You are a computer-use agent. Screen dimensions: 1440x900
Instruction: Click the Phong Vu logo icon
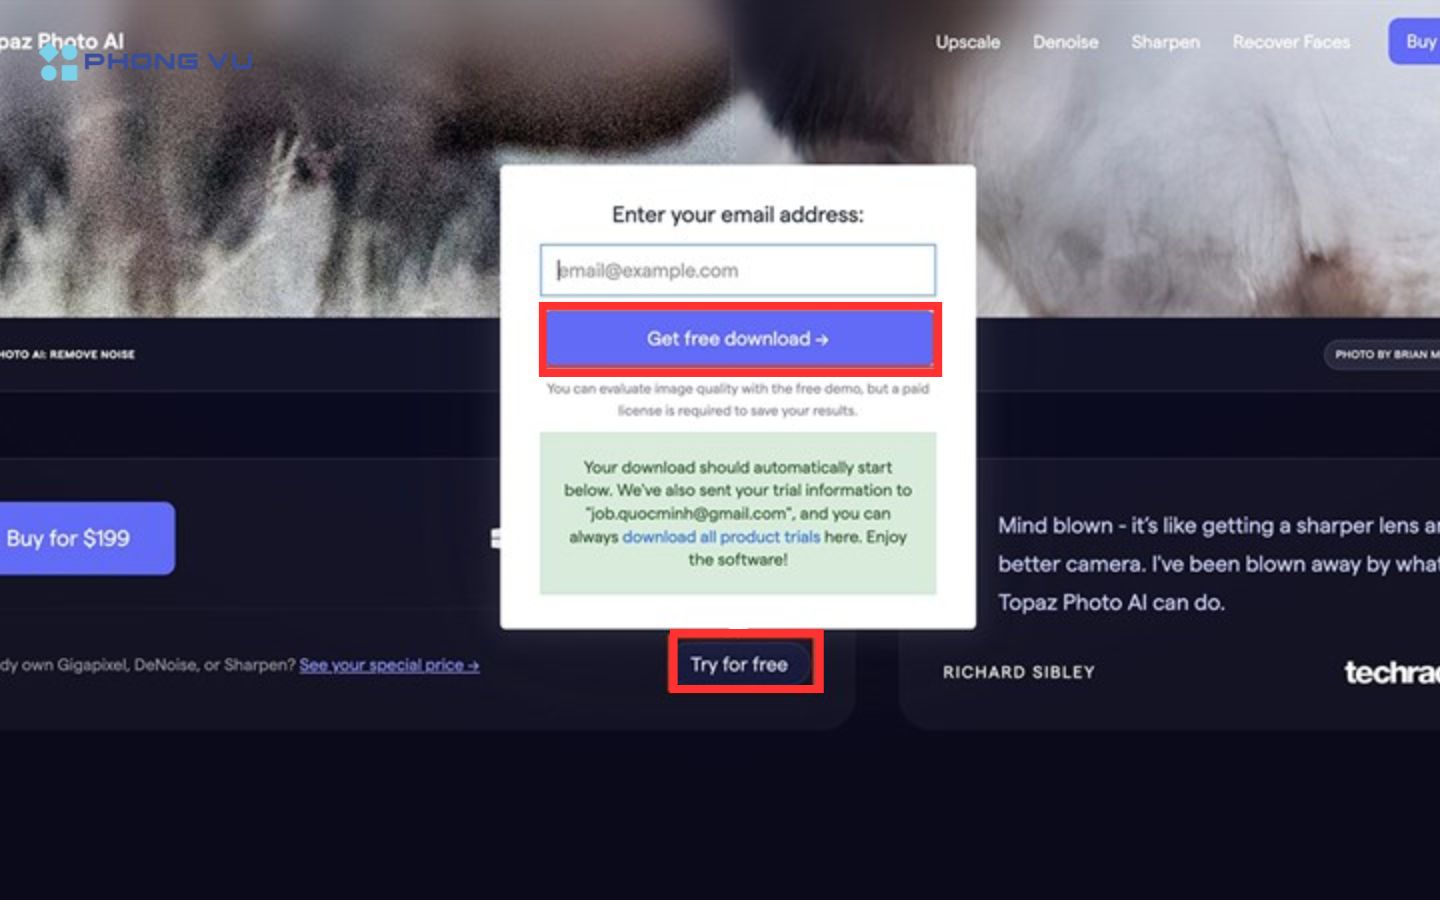[x=59, y=62]
